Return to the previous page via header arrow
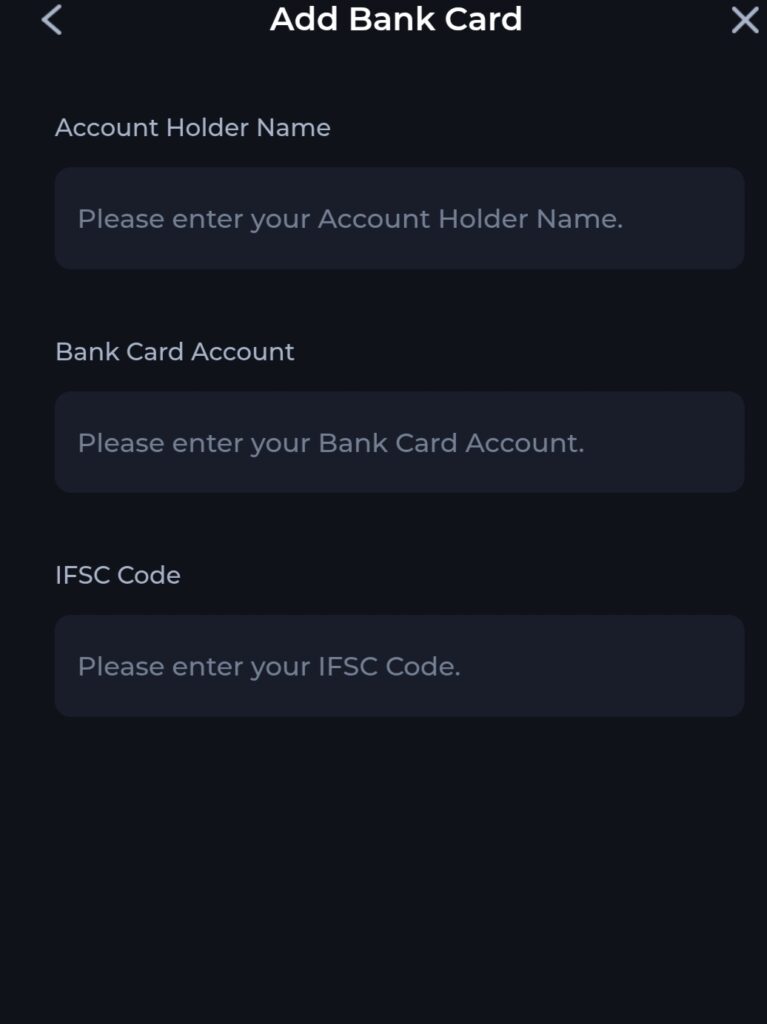 (52, 20)
